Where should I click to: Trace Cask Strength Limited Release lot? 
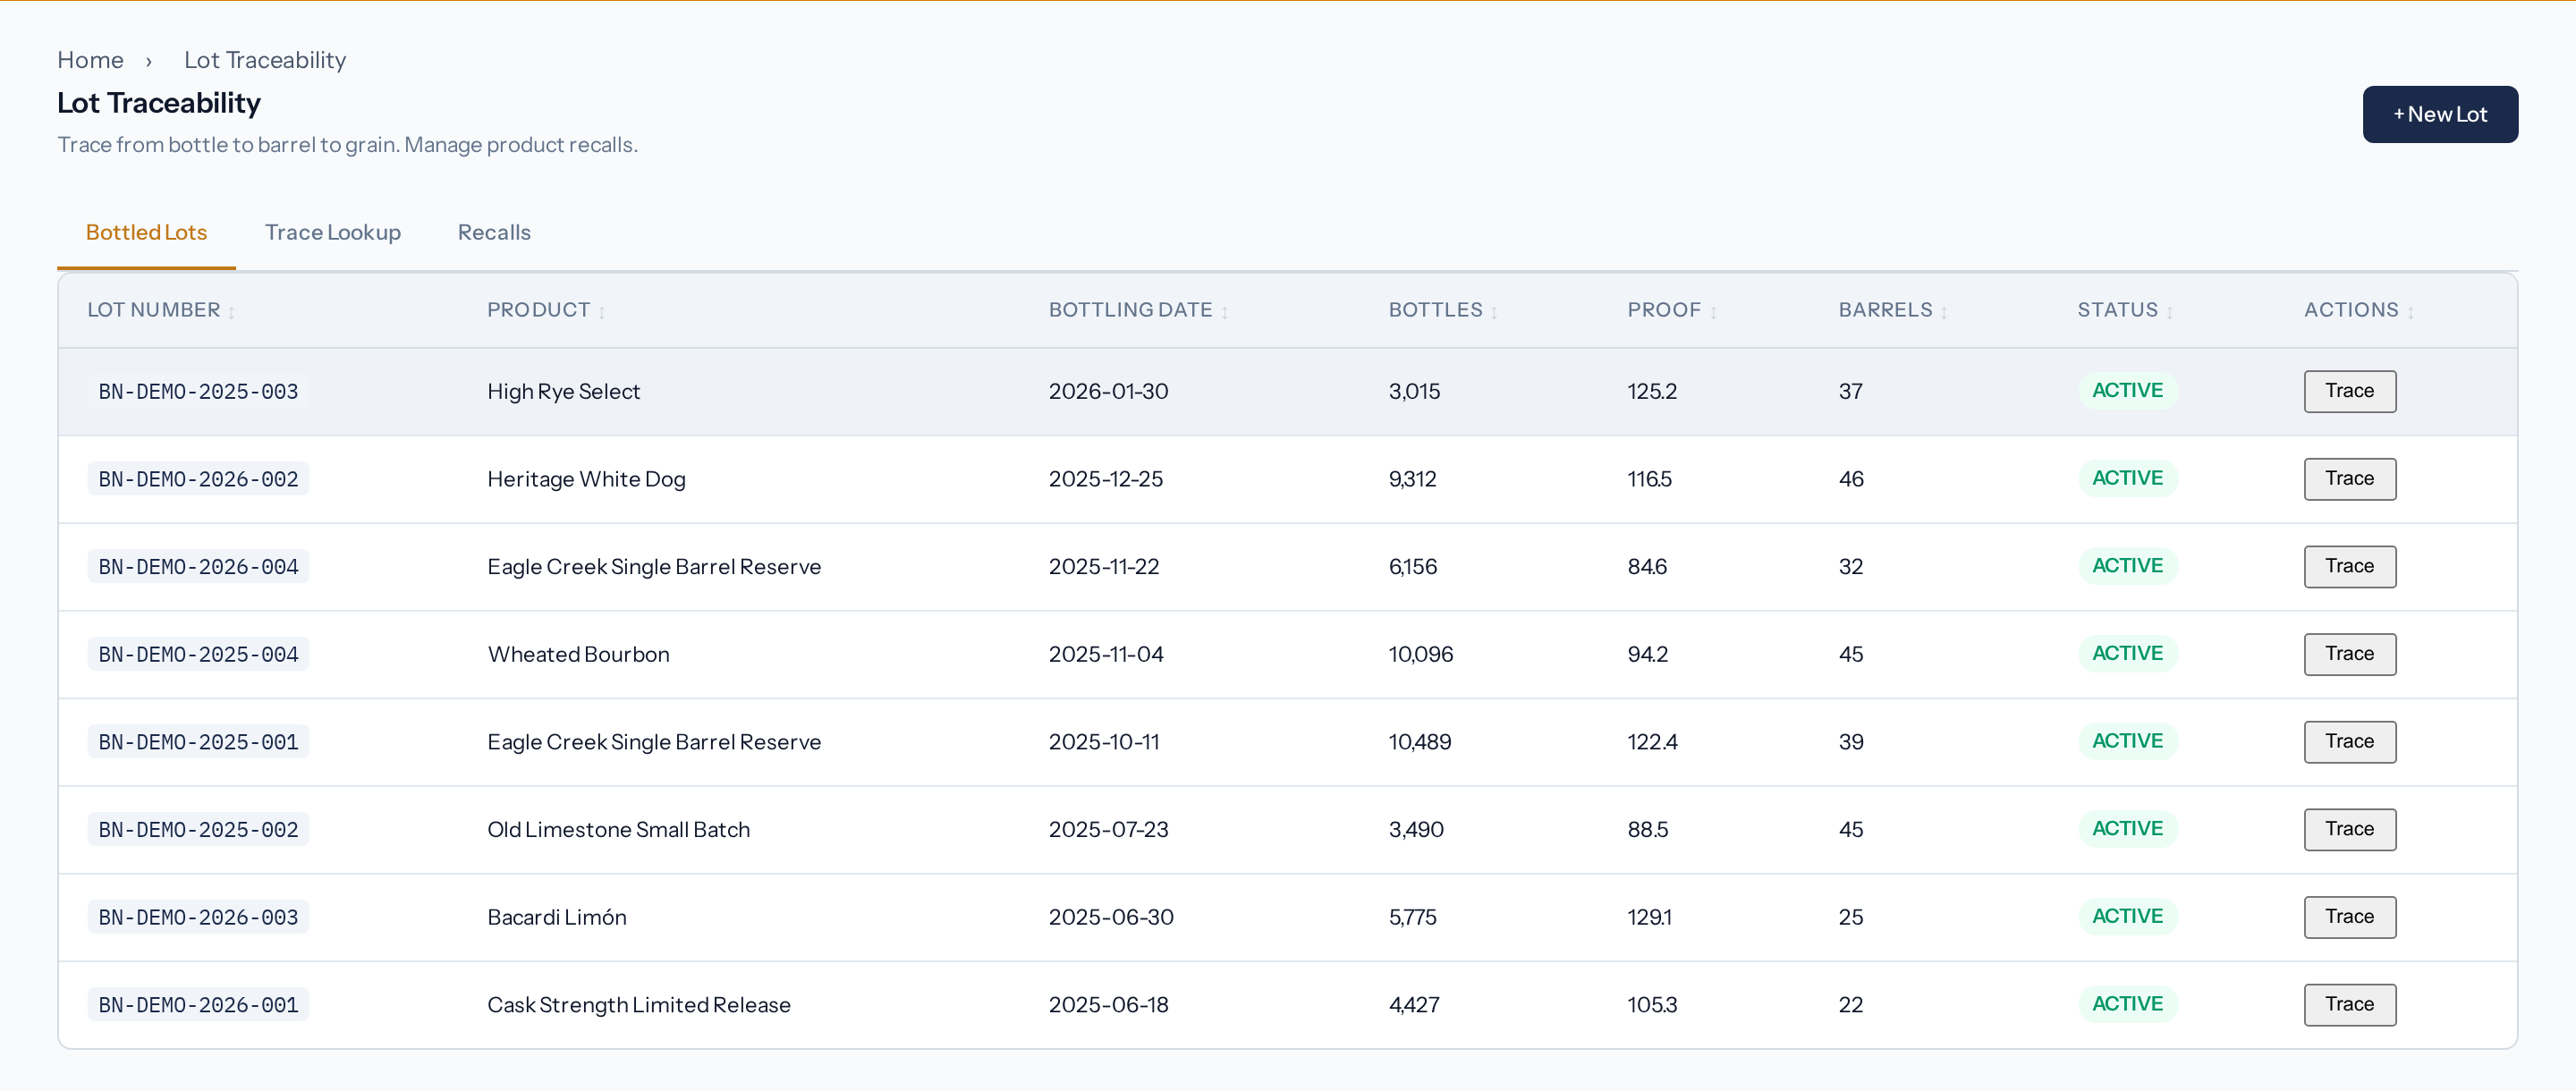[2349, 1004]
